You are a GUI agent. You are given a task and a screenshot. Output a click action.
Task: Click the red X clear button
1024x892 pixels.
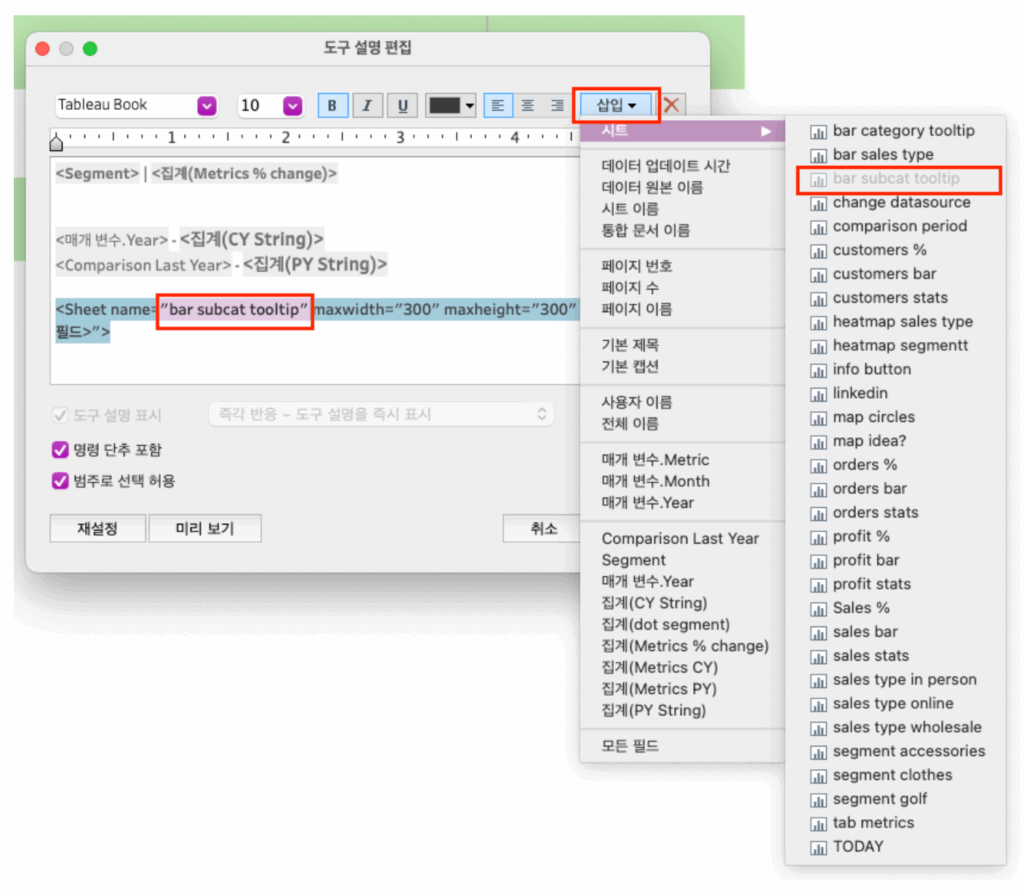tap(672, 105)
